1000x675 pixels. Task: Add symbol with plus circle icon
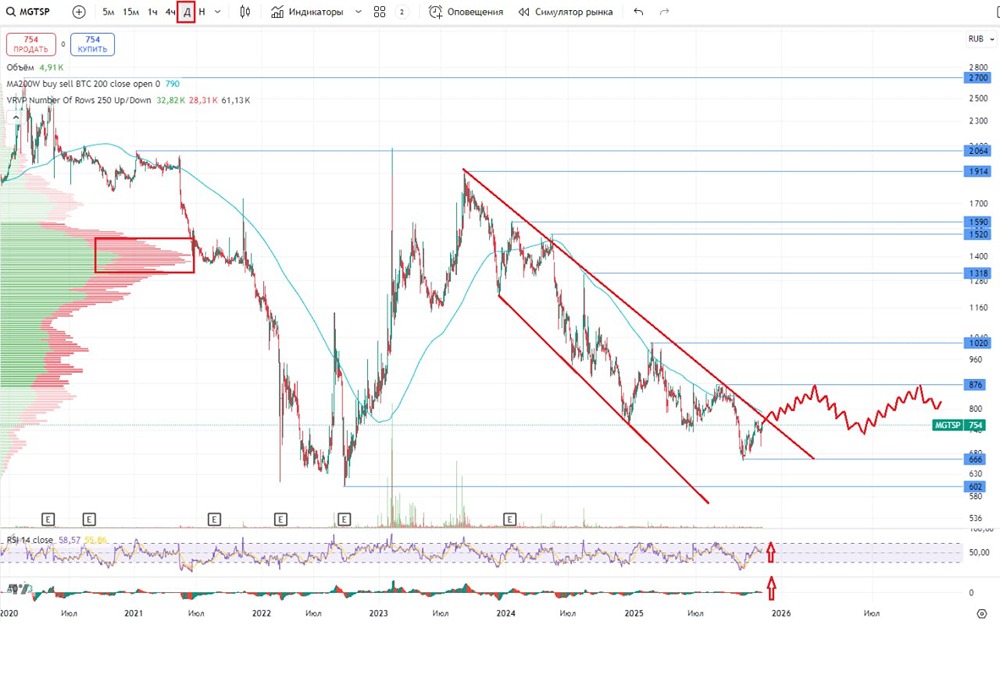[x=78, y=11]
